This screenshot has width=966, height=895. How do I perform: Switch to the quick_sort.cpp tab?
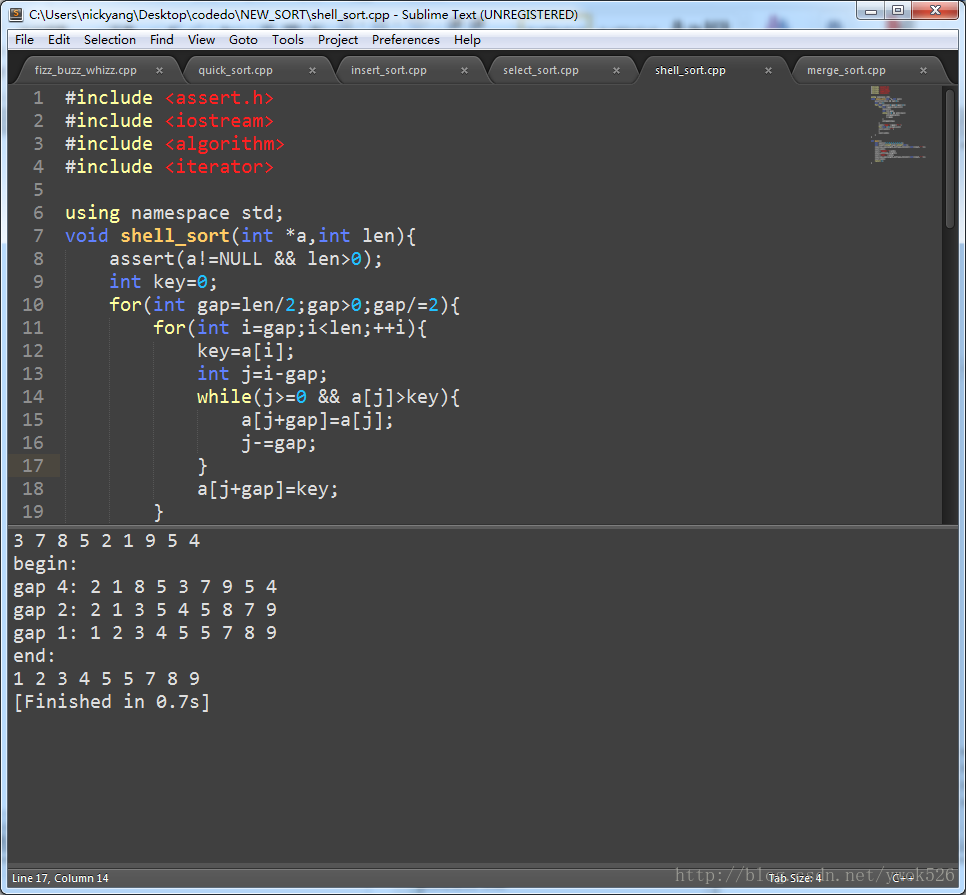click(x=235, y=70)
